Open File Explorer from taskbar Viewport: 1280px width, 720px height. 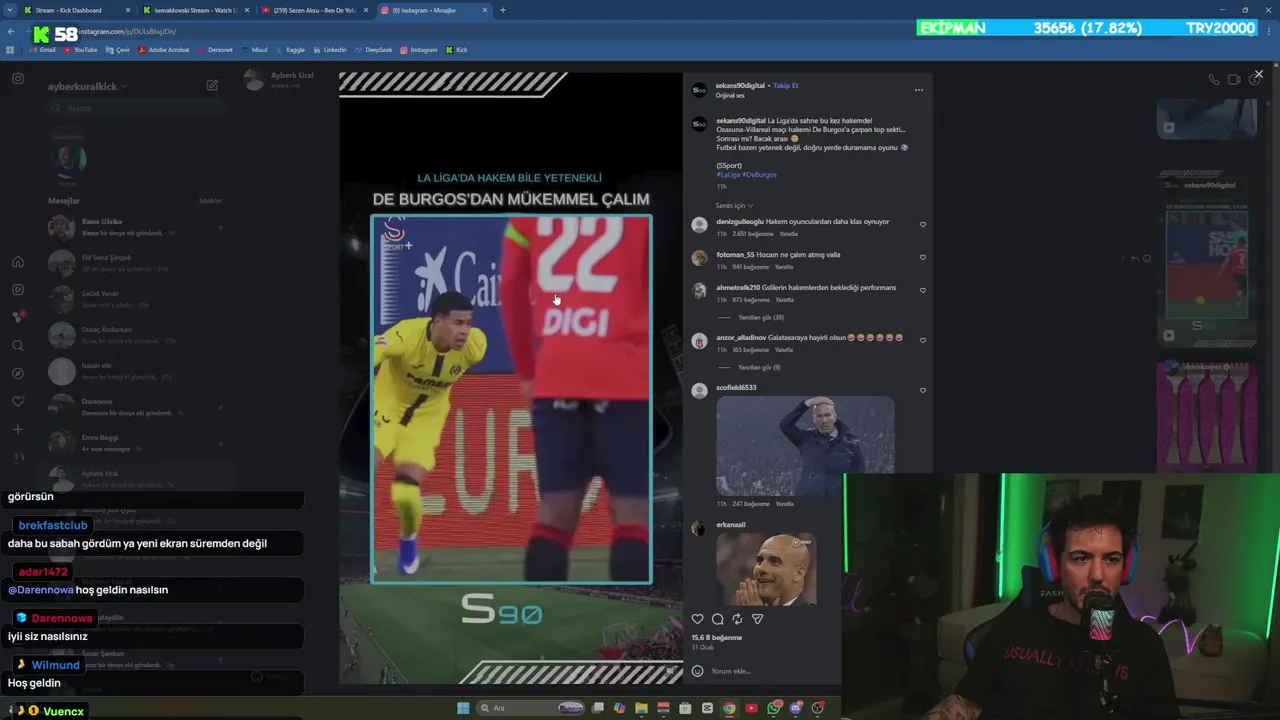tap(641, 708)
